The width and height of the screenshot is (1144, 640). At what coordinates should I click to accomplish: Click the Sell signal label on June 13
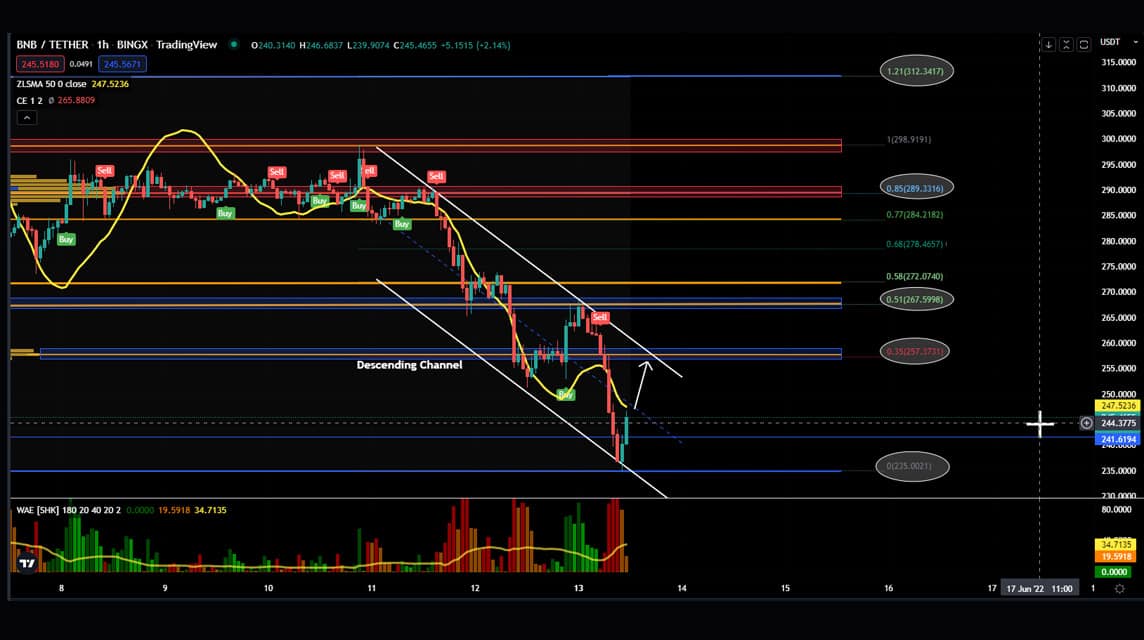(600, 317)
